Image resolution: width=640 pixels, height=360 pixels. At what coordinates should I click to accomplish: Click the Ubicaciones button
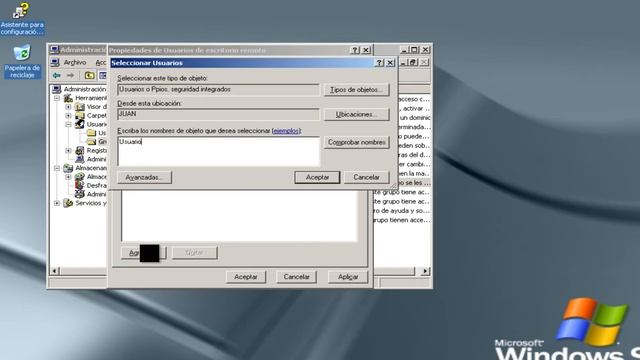click(356, 115)
